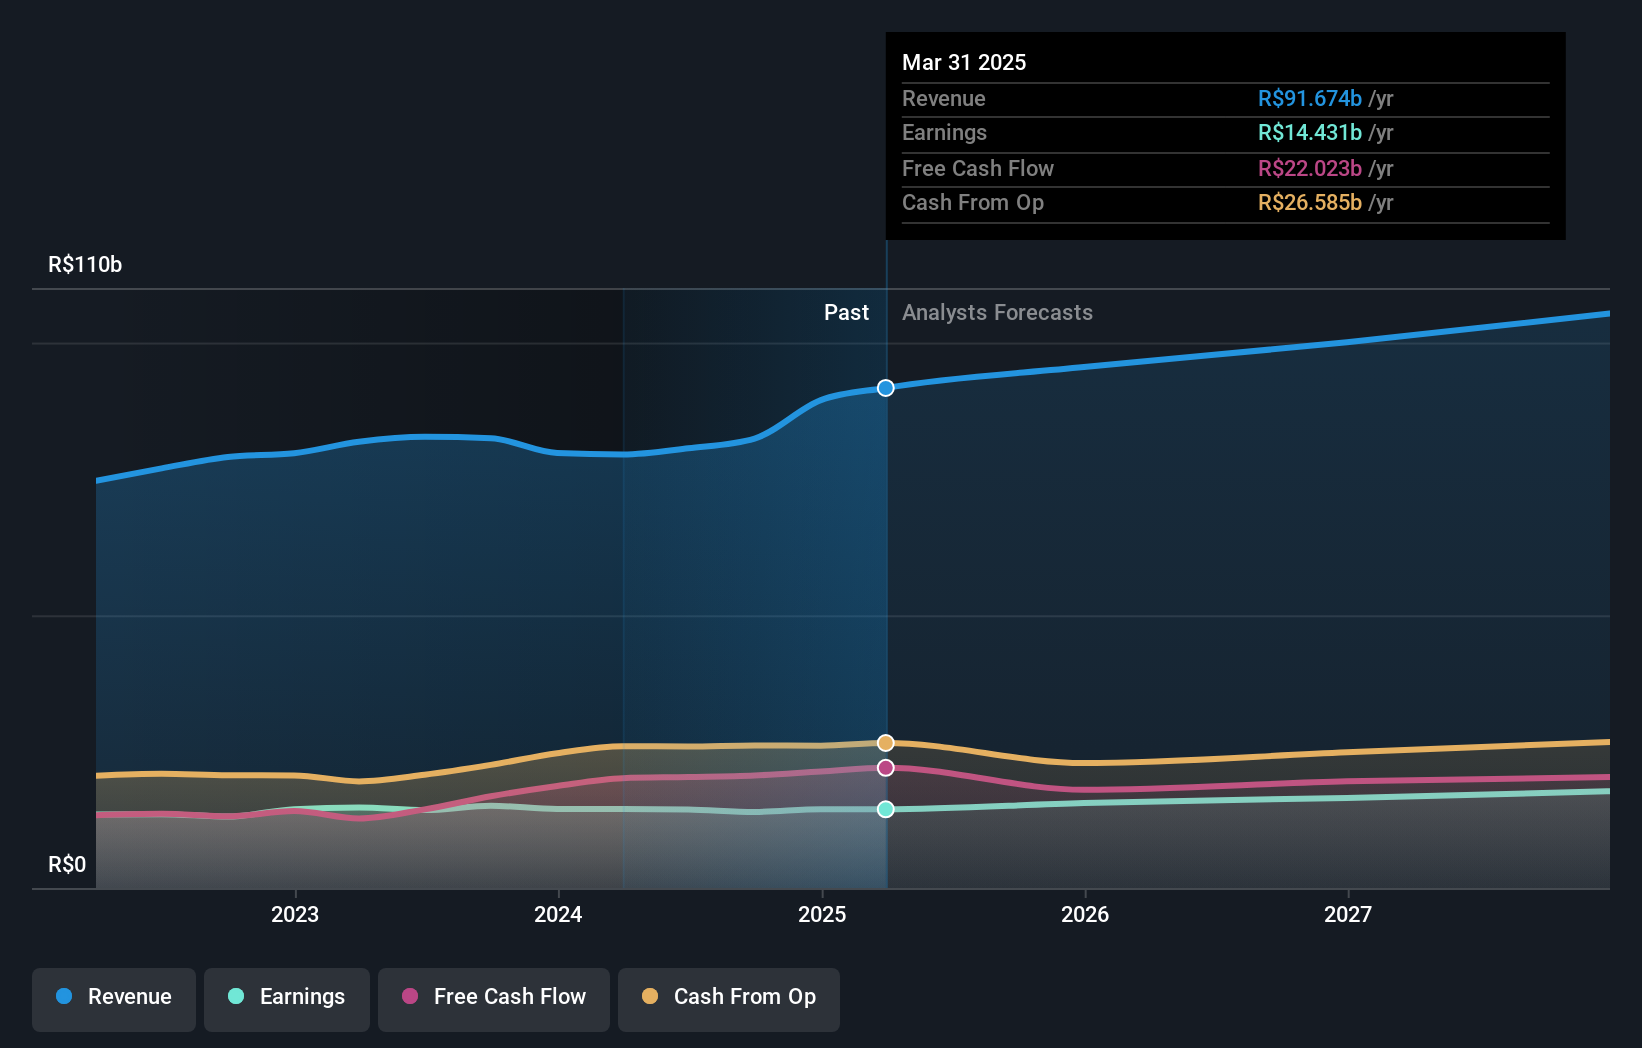This screenshot has width=1642, height=1048.
Task: Click the teal Earnings data point marker
Action: point(886,809)
